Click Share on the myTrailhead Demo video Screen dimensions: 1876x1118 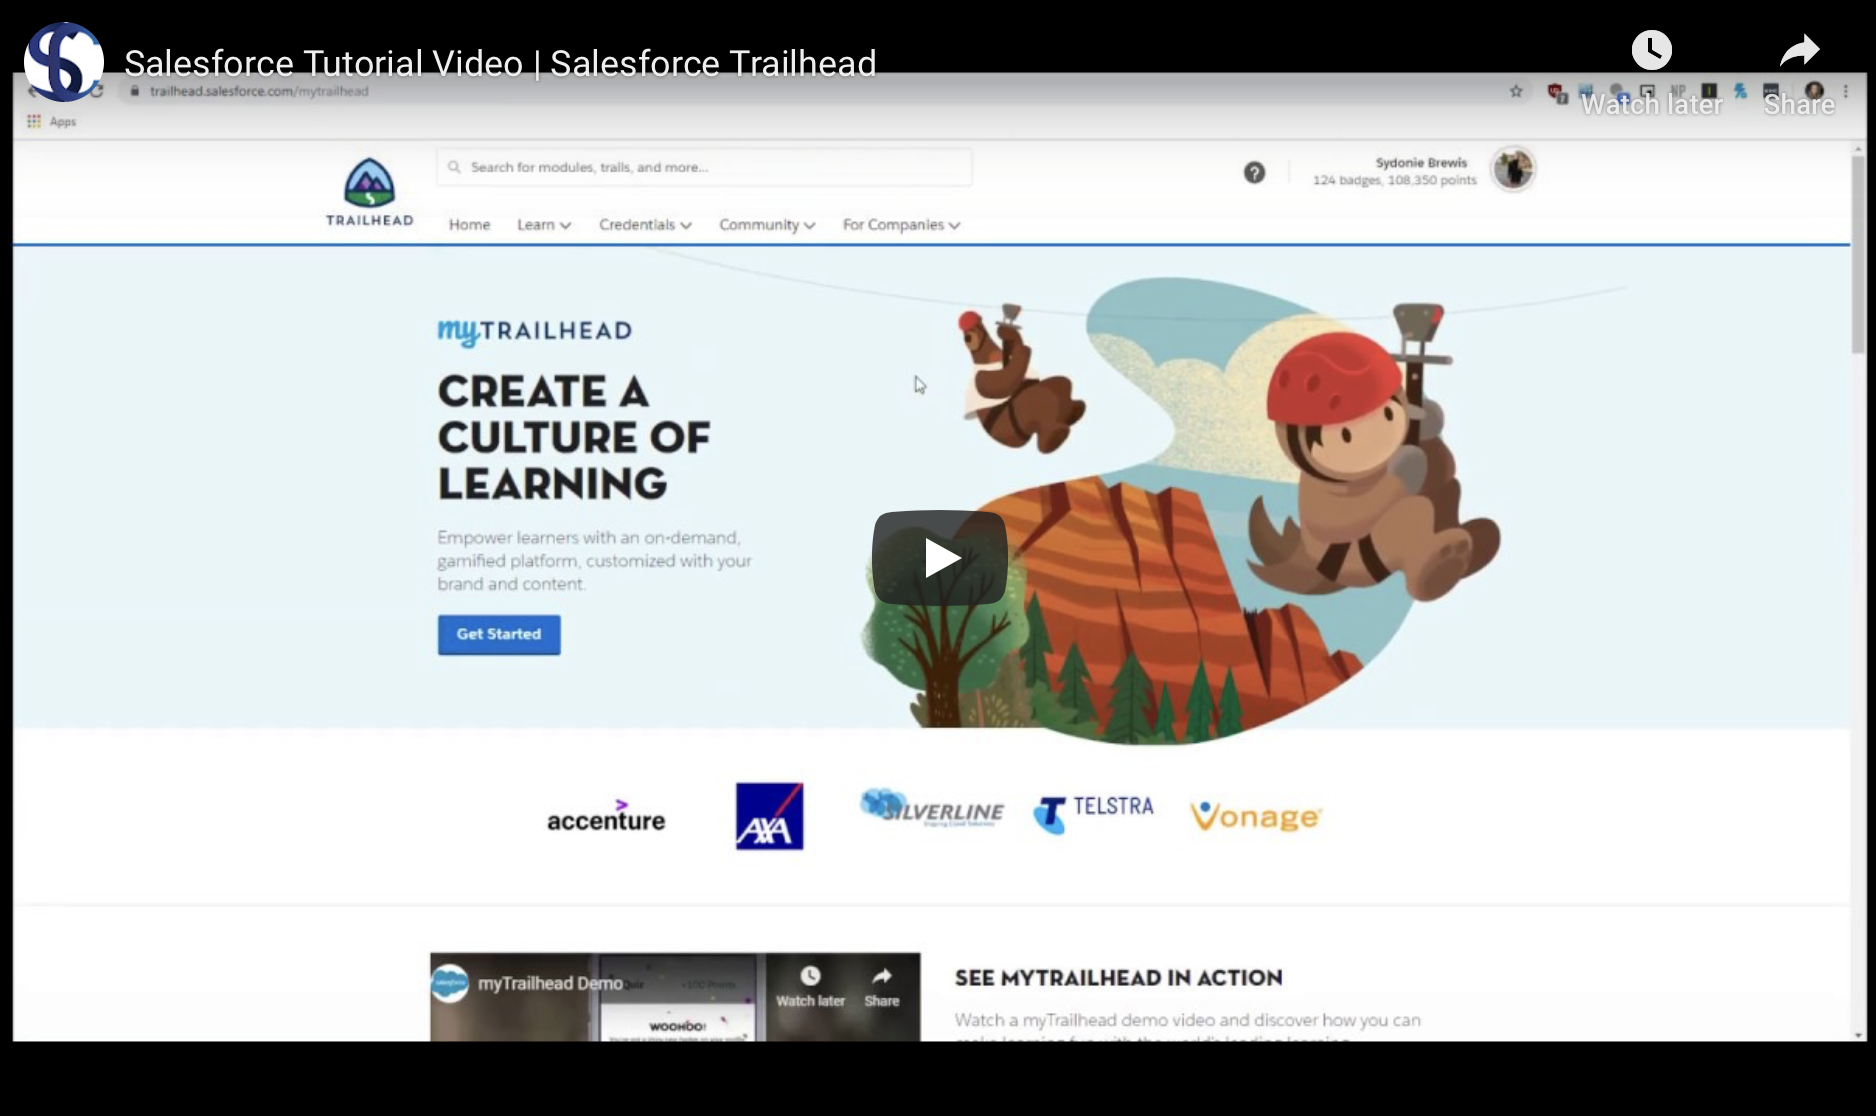point(881,987)
